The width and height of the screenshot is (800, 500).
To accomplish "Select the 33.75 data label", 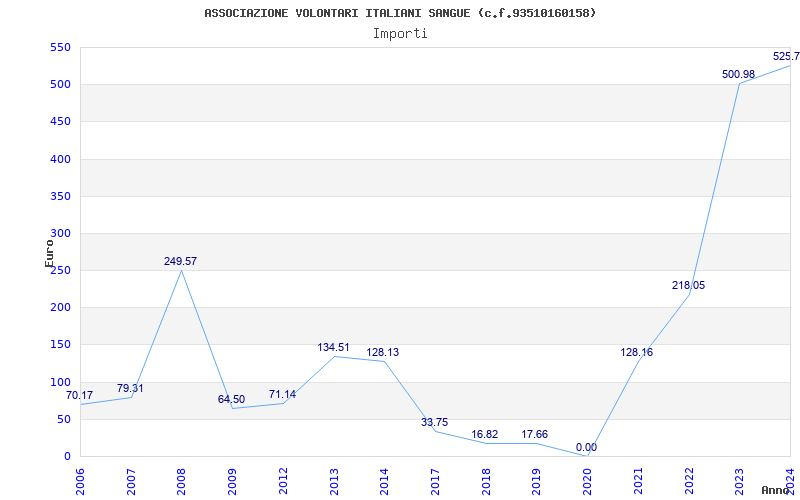I will pyautogui.click(x=435, y=422).
